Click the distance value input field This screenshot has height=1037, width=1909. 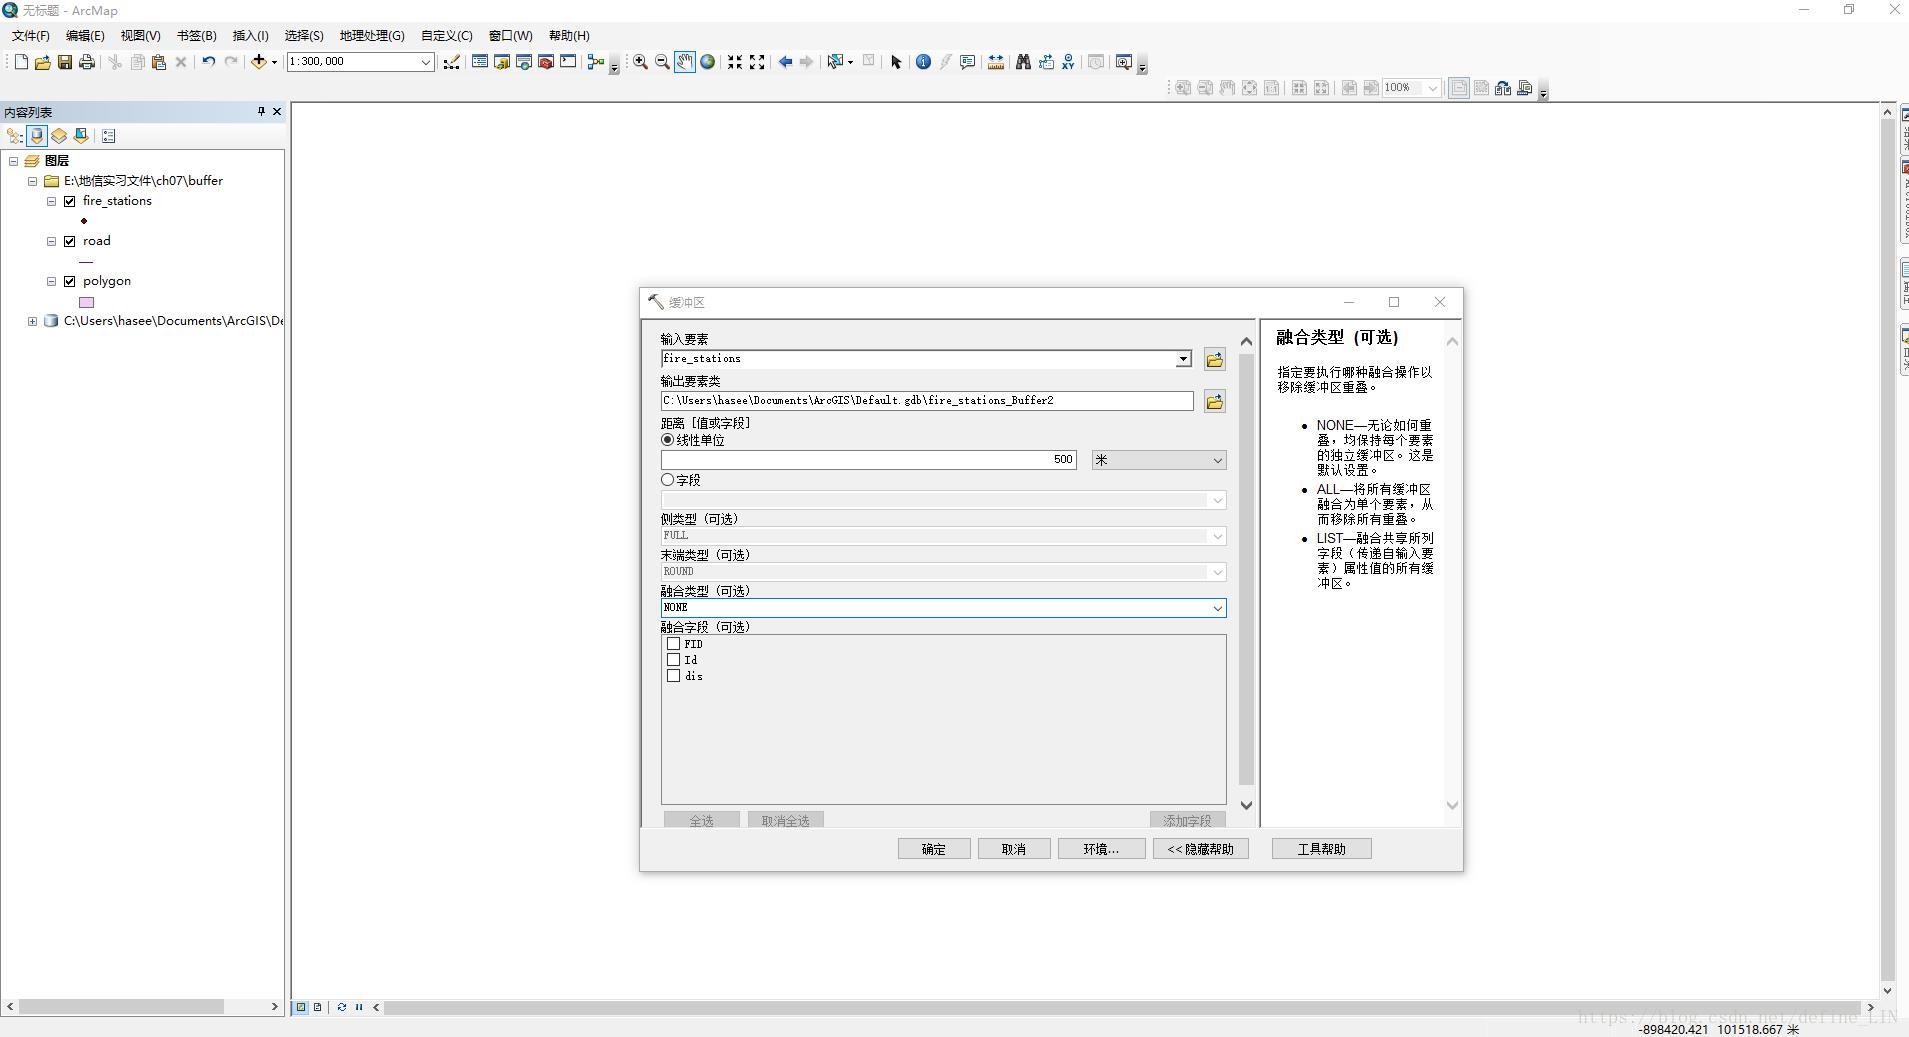868,460
